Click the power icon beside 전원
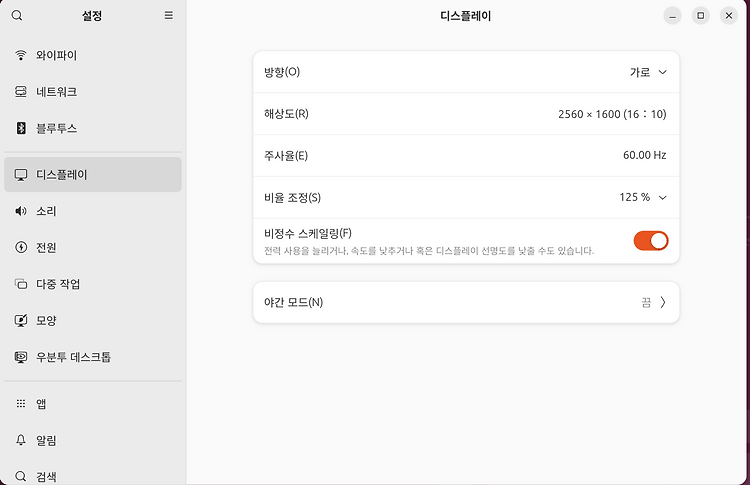The image size is (750, 485). (x=21, y=247)
